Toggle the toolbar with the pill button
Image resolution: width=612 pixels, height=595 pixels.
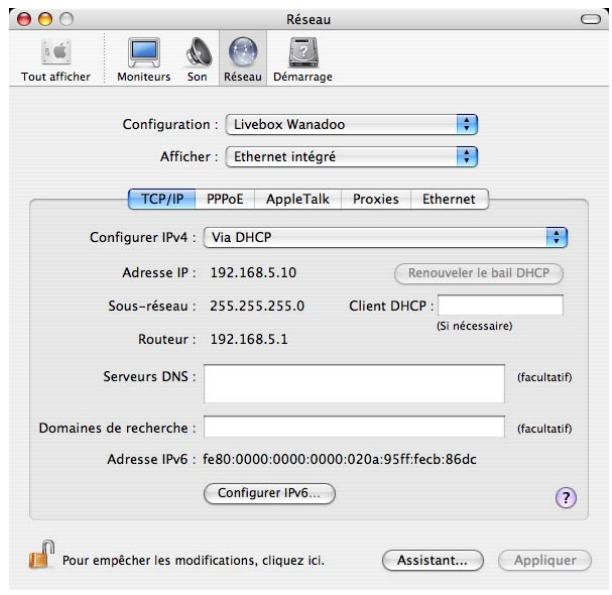(x=591, y=19)
